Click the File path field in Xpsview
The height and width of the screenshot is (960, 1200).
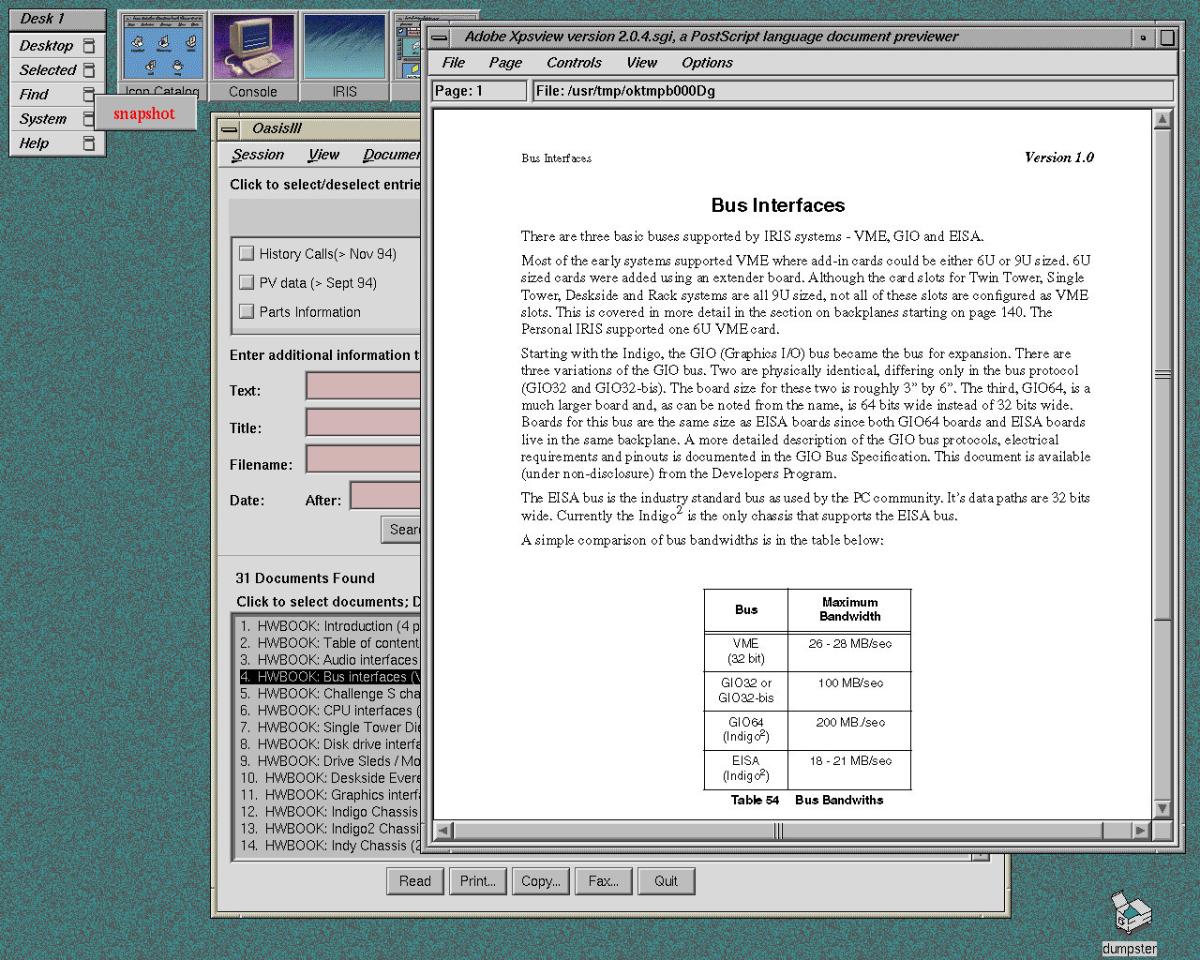coord(853,91)
